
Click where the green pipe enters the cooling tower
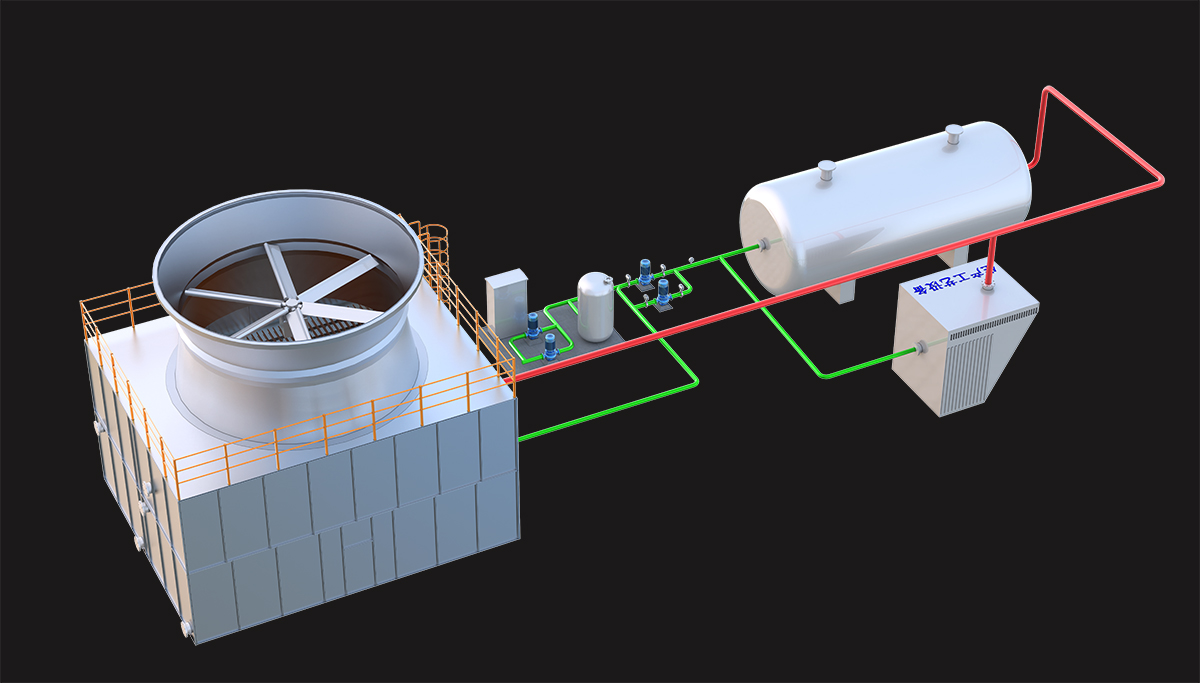pyautogui.click(x=522, y=438)
